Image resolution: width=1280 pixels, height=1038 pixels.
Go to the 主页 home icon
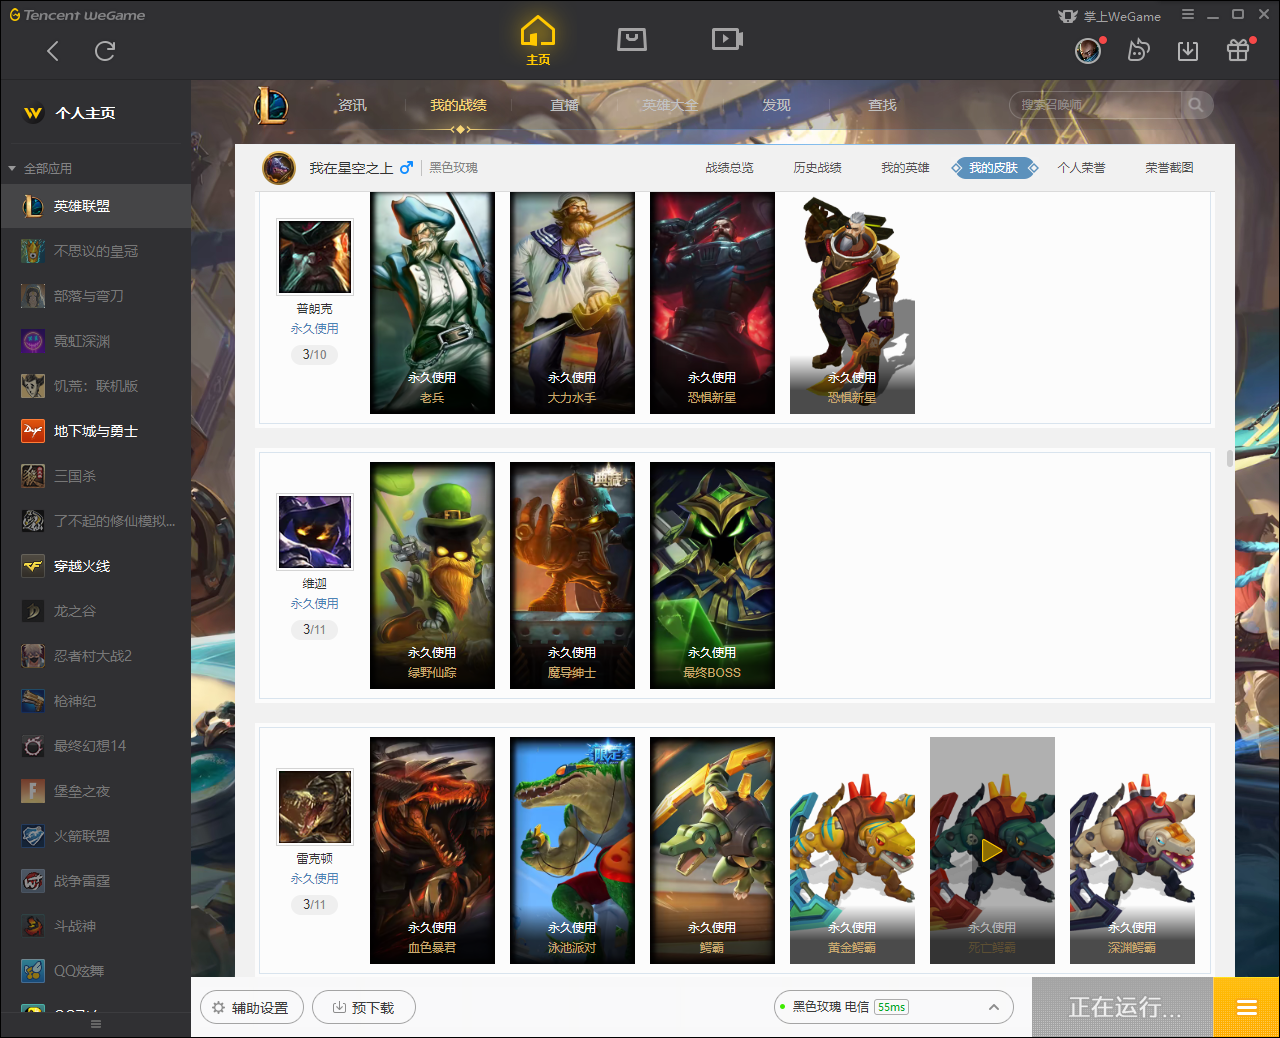tap(538, 40)
